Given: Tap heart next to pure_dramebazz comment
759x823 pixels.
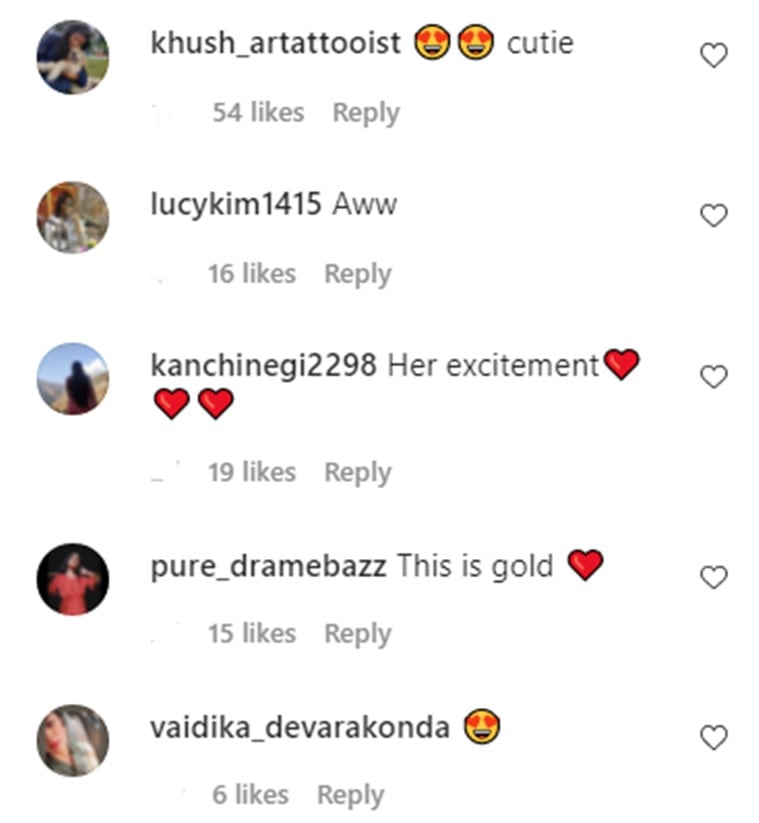Looking at the screenshot, I should coord(714,577).
